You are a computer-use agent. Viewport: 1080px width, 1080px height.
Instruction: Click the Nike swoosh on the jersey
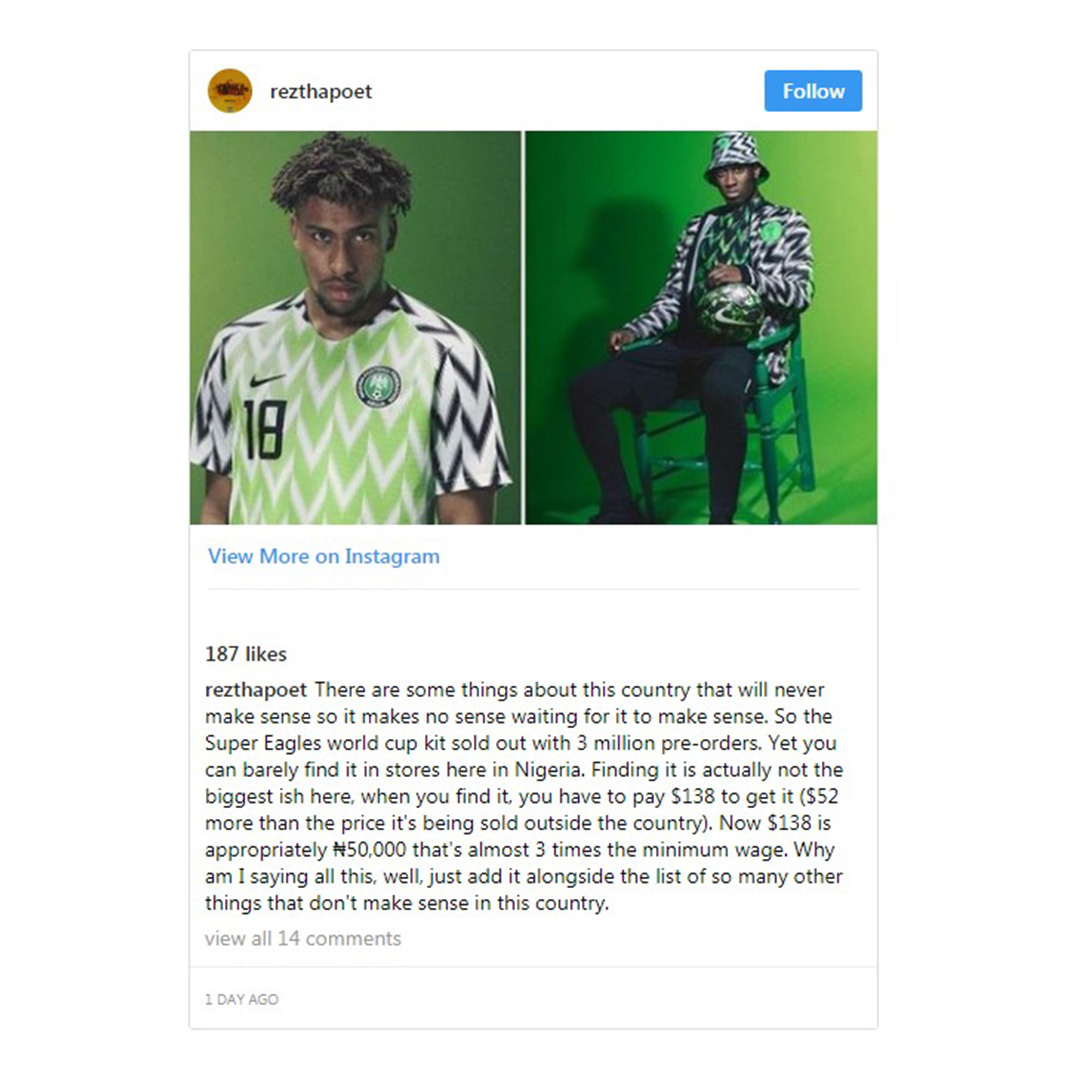click(x=267, y=380)
